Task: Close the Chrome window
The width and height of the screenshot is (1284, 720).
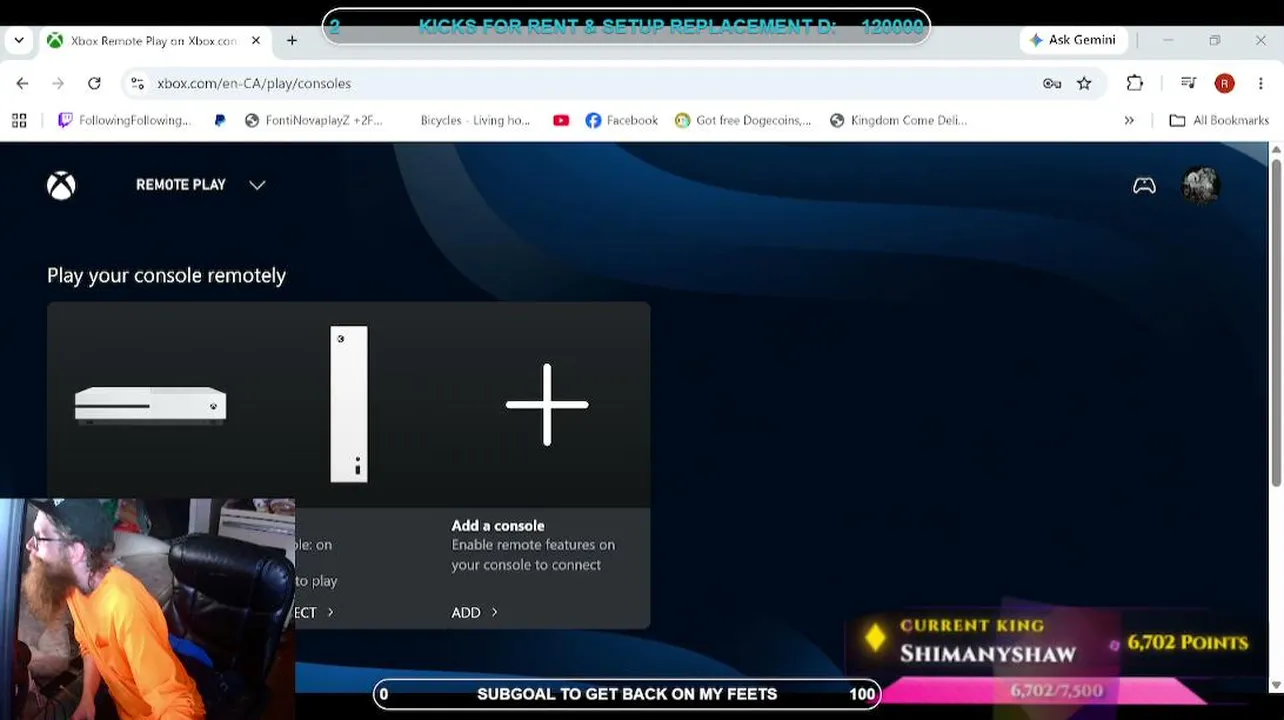Action: (1260, 40)
